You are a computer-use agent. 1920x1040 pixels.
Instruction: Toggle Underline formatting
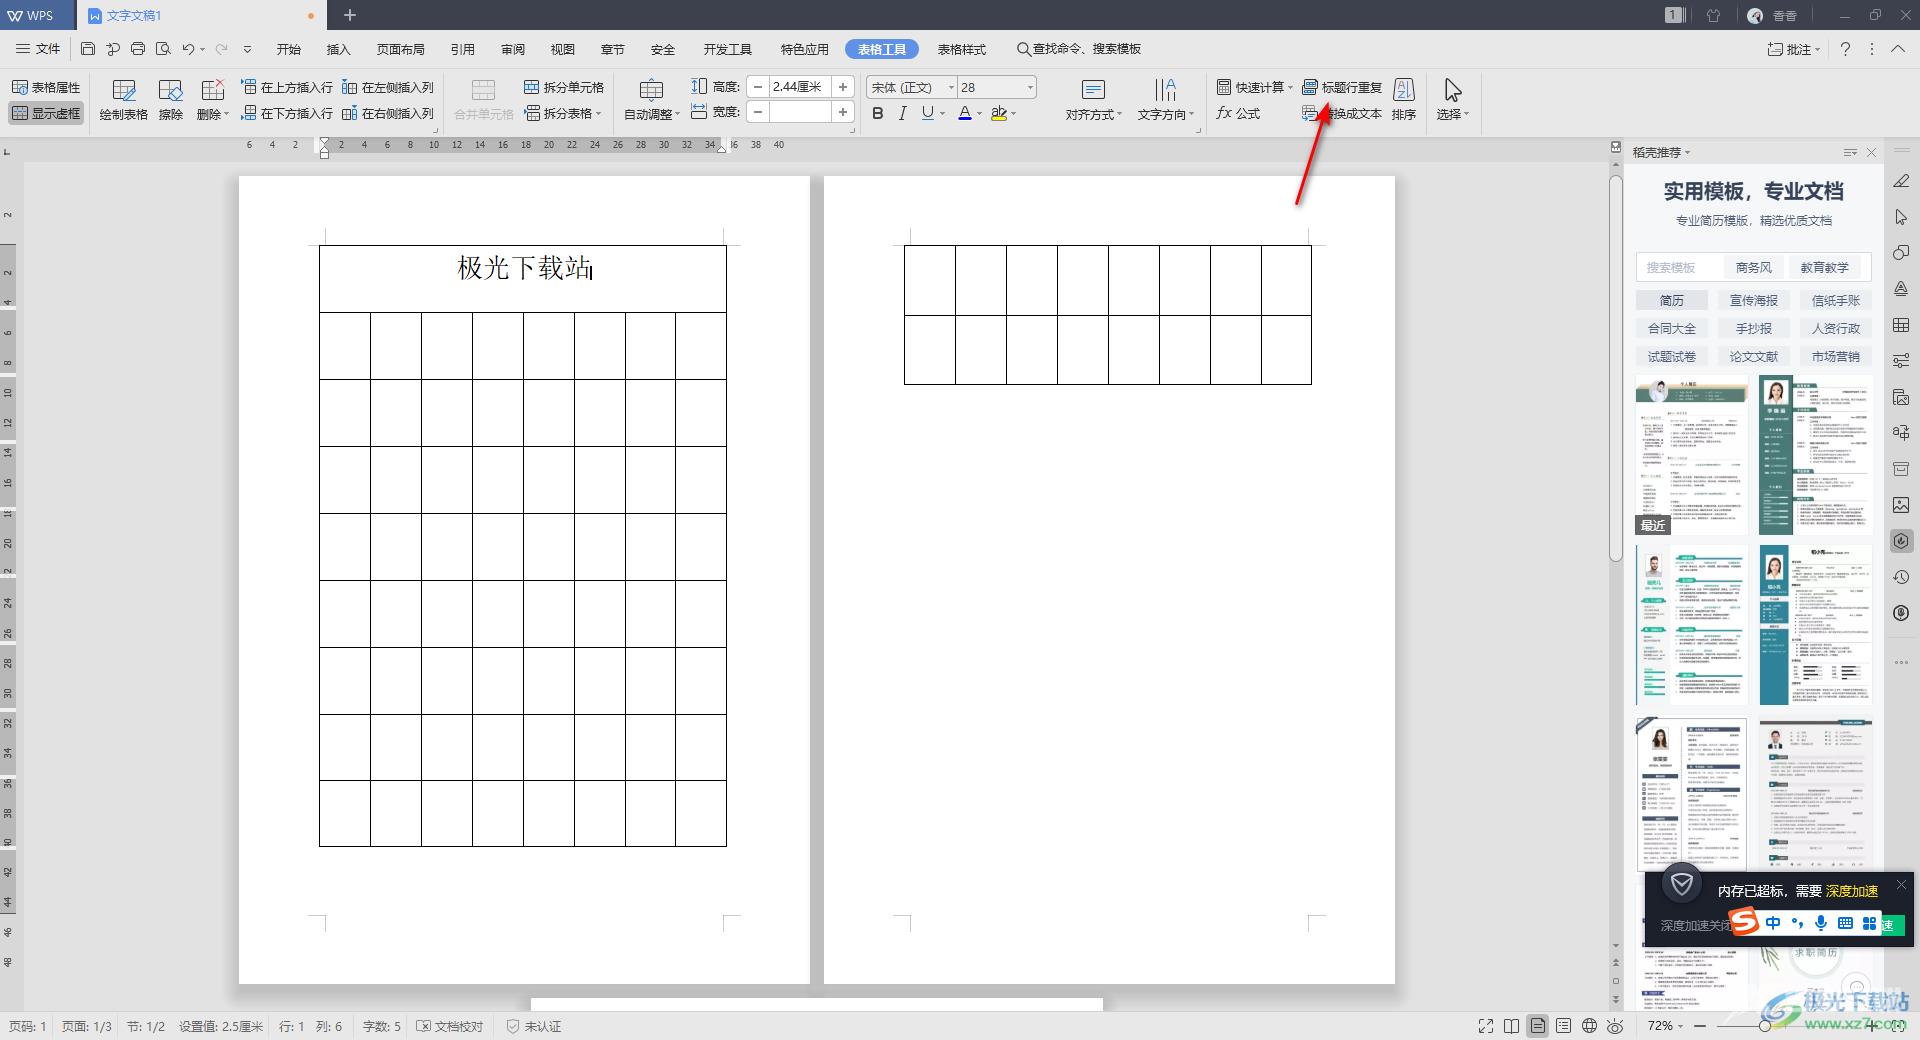coord(928,113)
